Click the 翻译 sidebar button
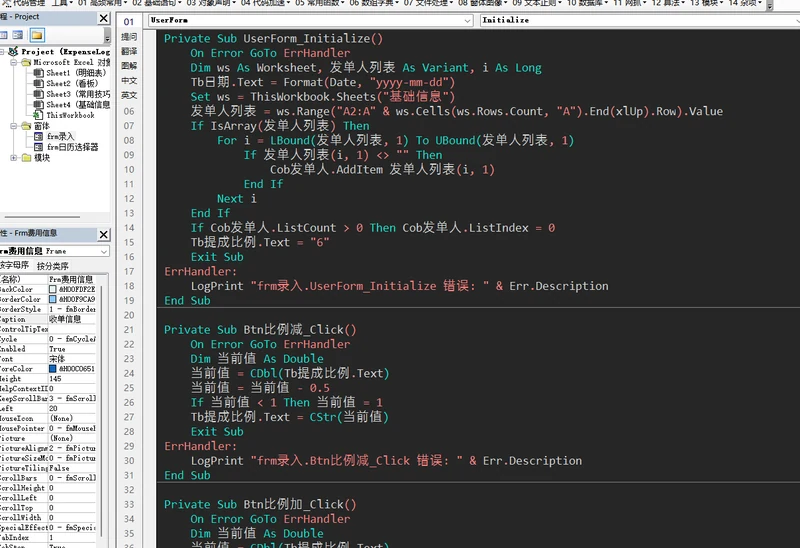Screen dimensions: 800x548 tap(129, 51)
